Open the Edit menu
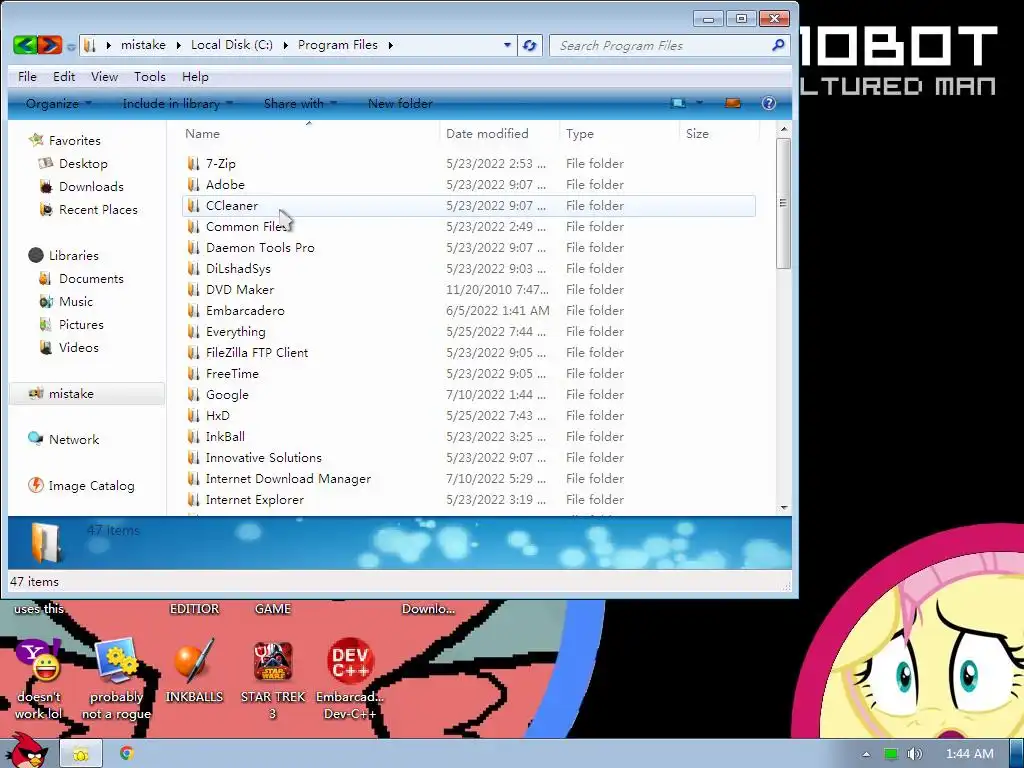 click(64, 77)
